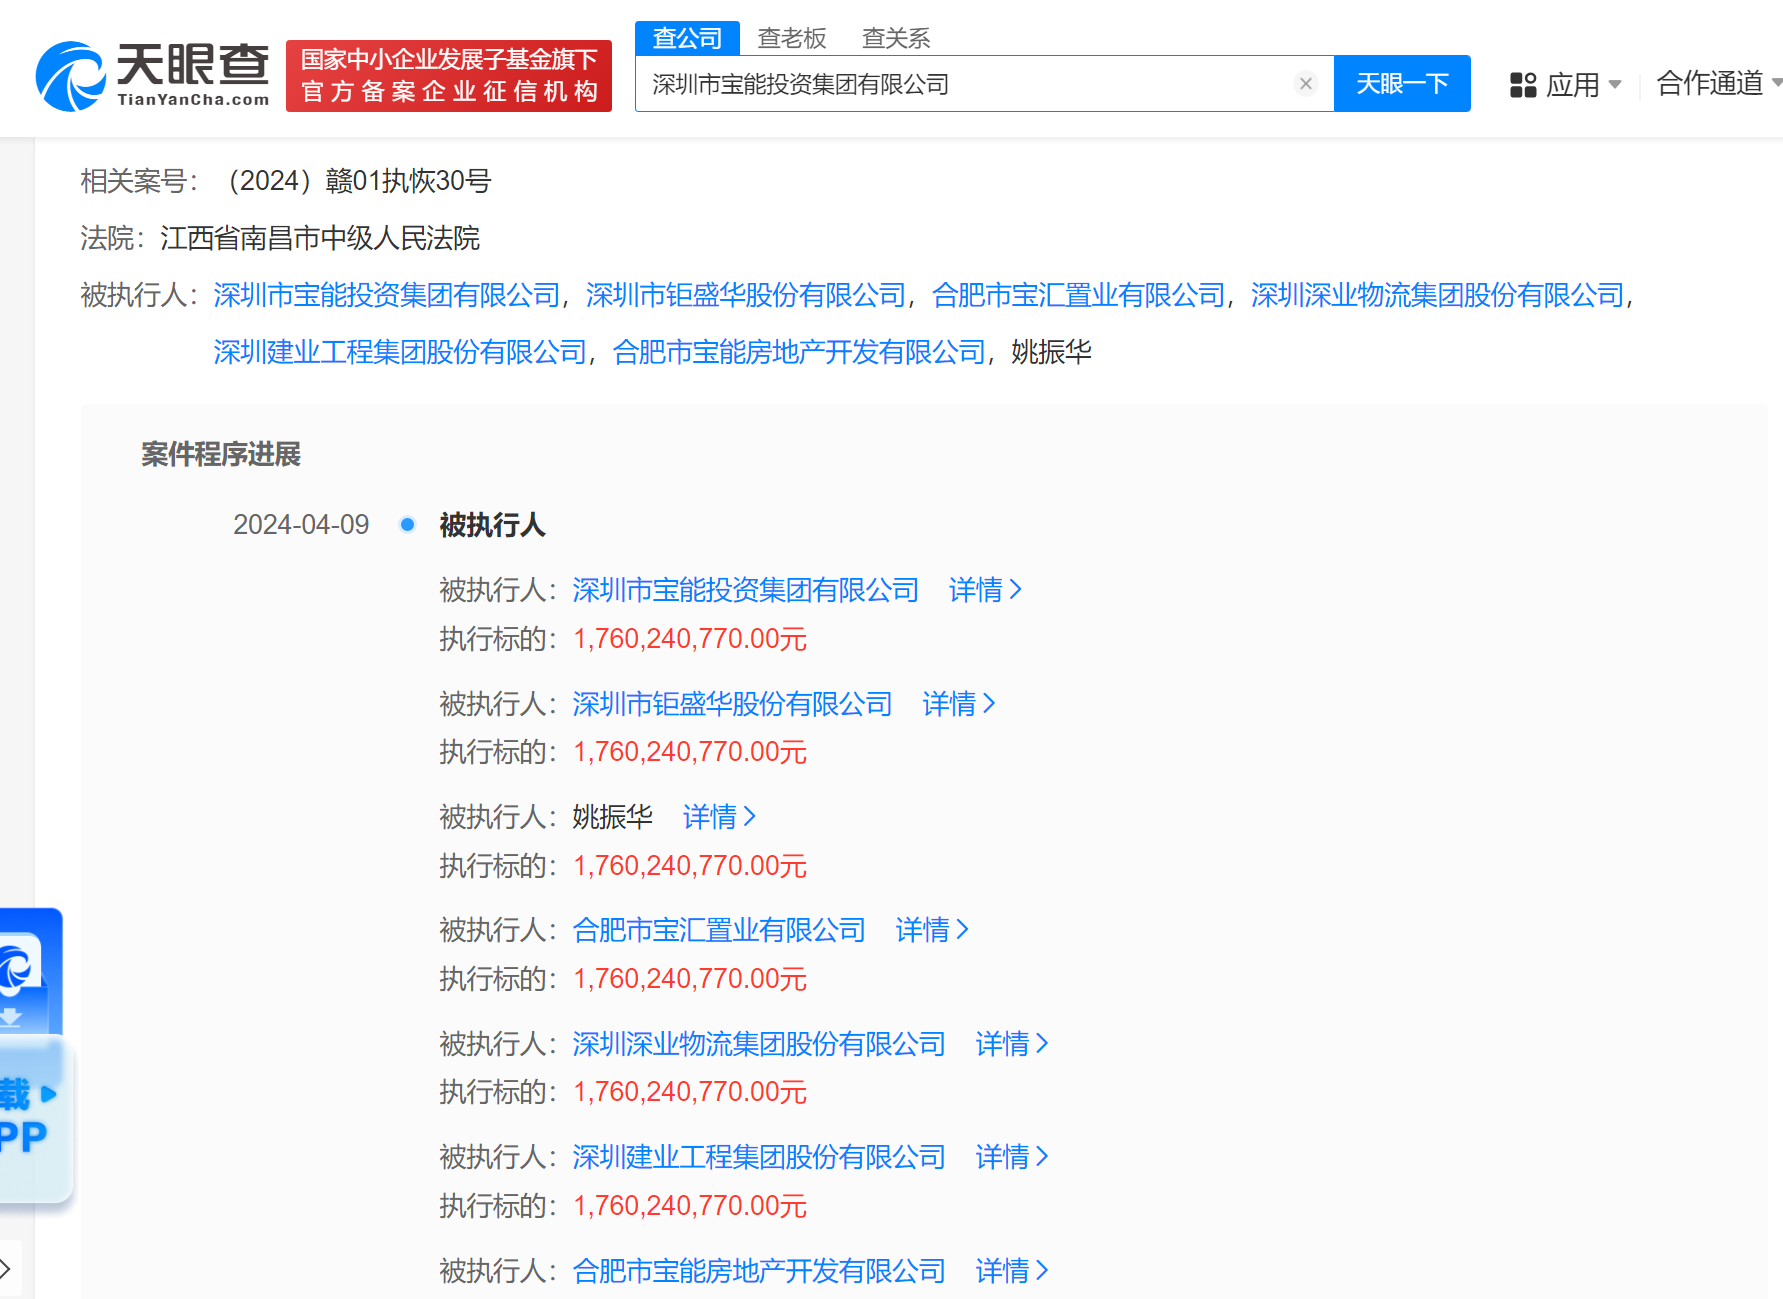Screen dimensions: 1783x1299
Task: Click the 天眼一下 search button
Action: (1401, 83)
